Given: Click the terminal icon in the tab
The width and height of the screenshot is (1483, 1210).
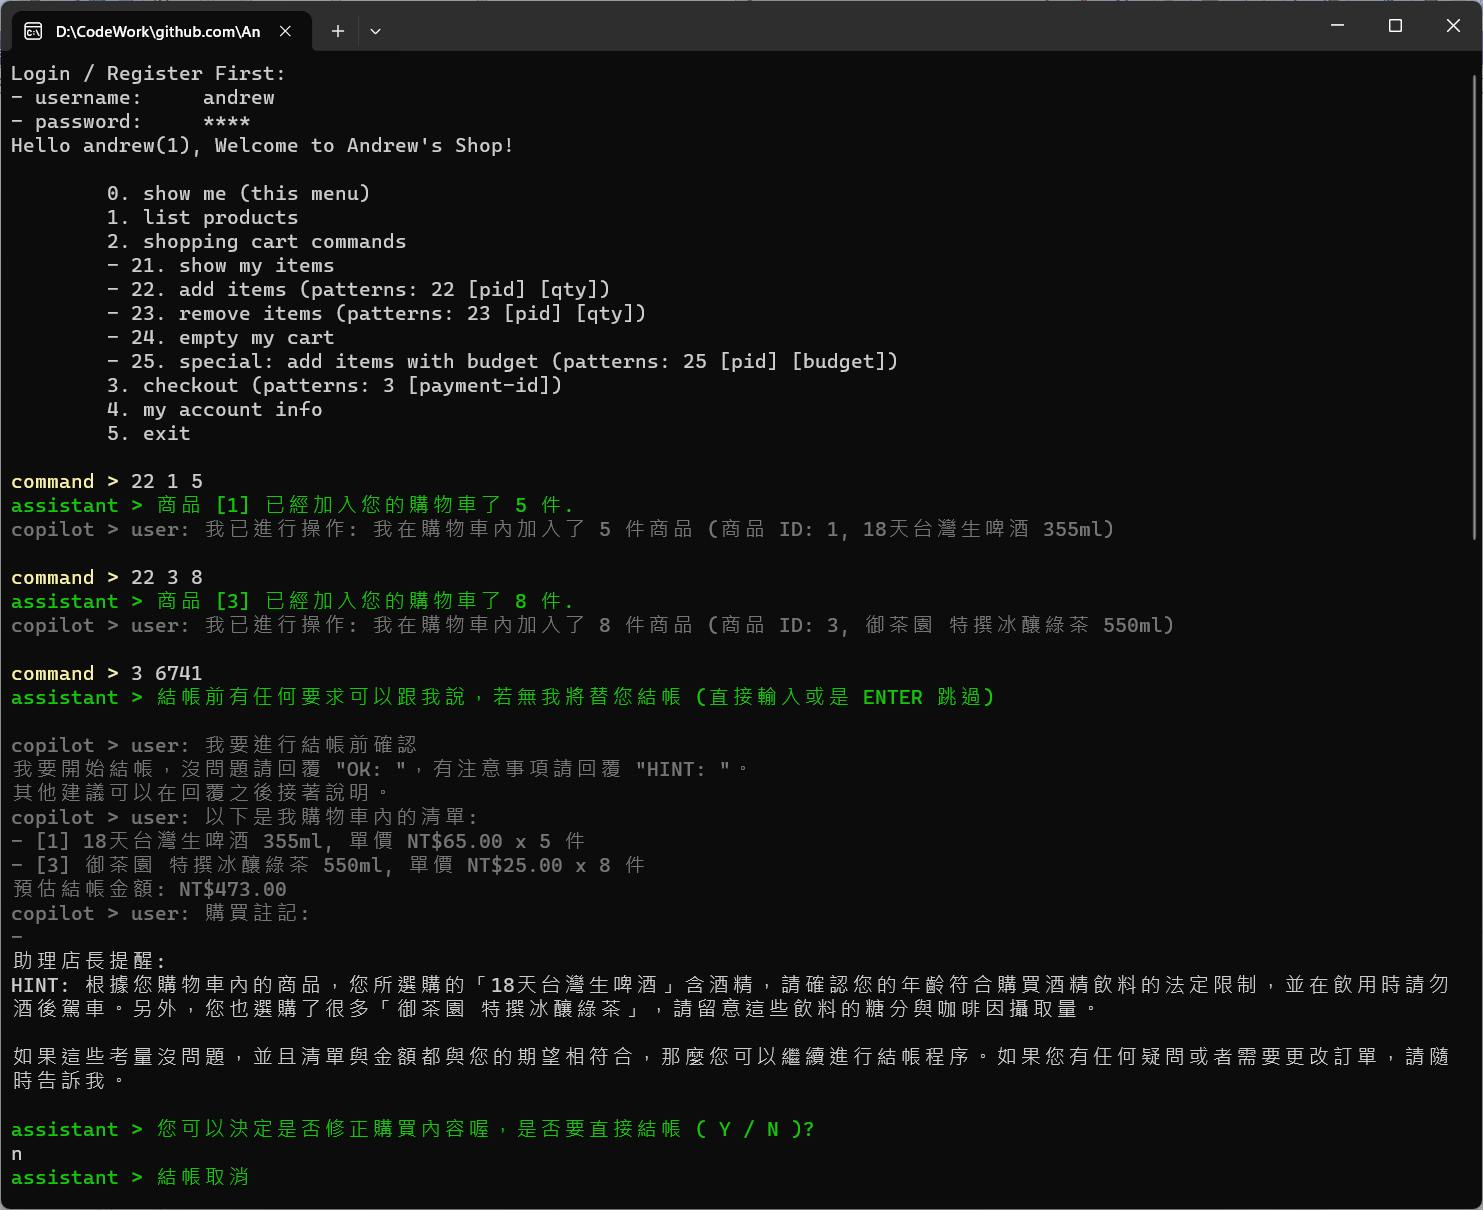Looking at the screenshot, I should tap(33, 31).
